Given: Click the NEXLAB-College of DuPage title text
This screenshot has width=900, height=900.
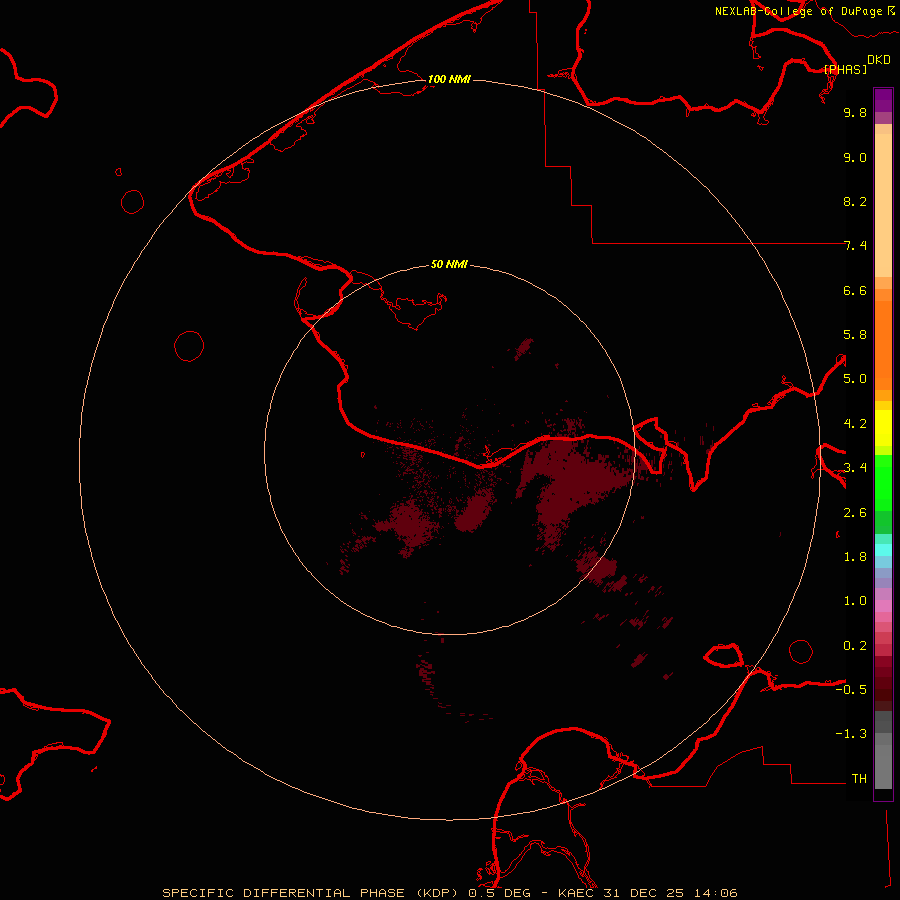Looking at the screenshot, I should point(798,11).
